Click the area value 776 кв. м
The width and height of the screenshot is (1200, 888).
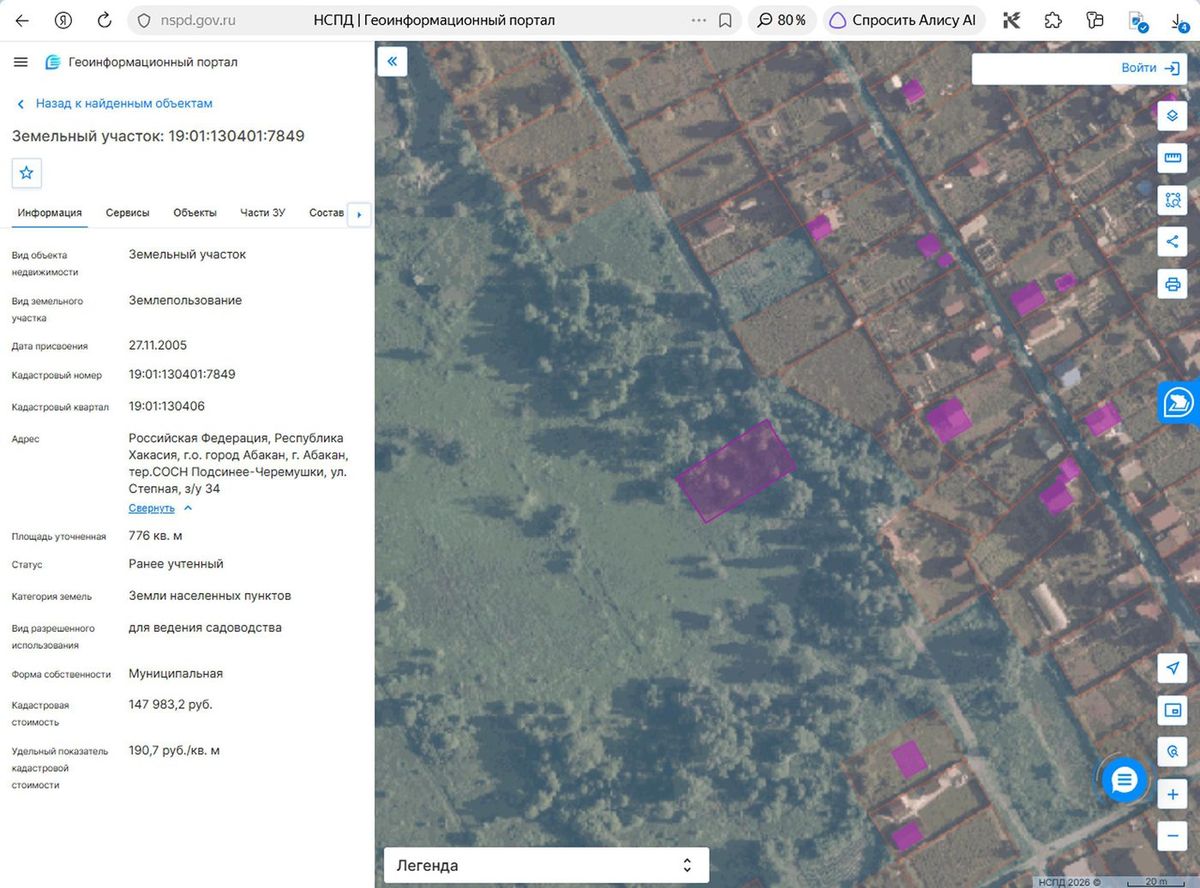(x=156, y=535)
